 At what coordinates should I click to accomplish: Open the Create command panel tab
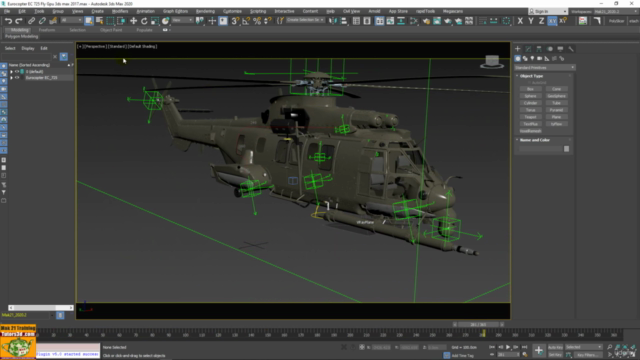tap(518, 49)
